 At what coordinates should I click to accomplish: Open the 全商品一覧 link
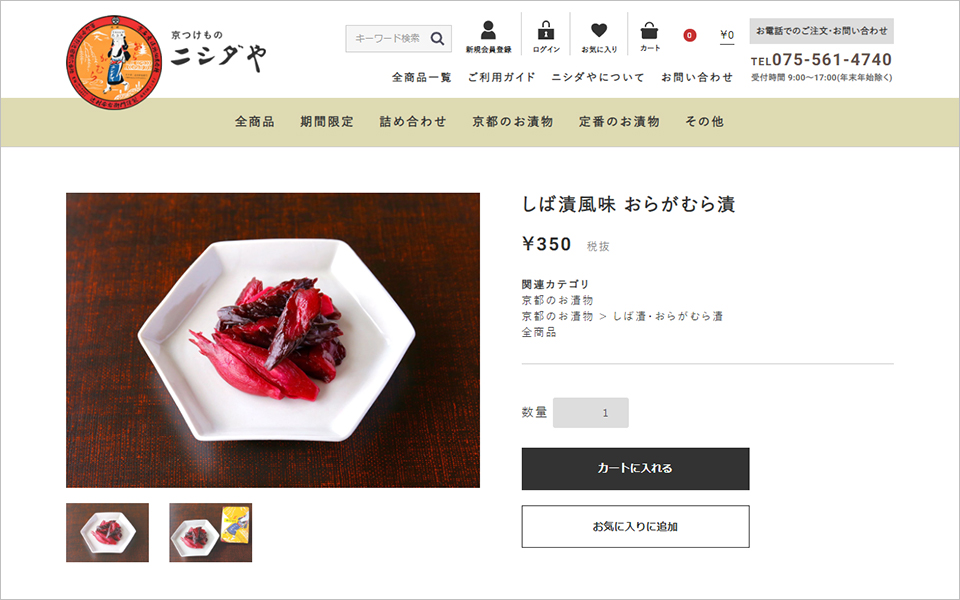click(422, 77)
